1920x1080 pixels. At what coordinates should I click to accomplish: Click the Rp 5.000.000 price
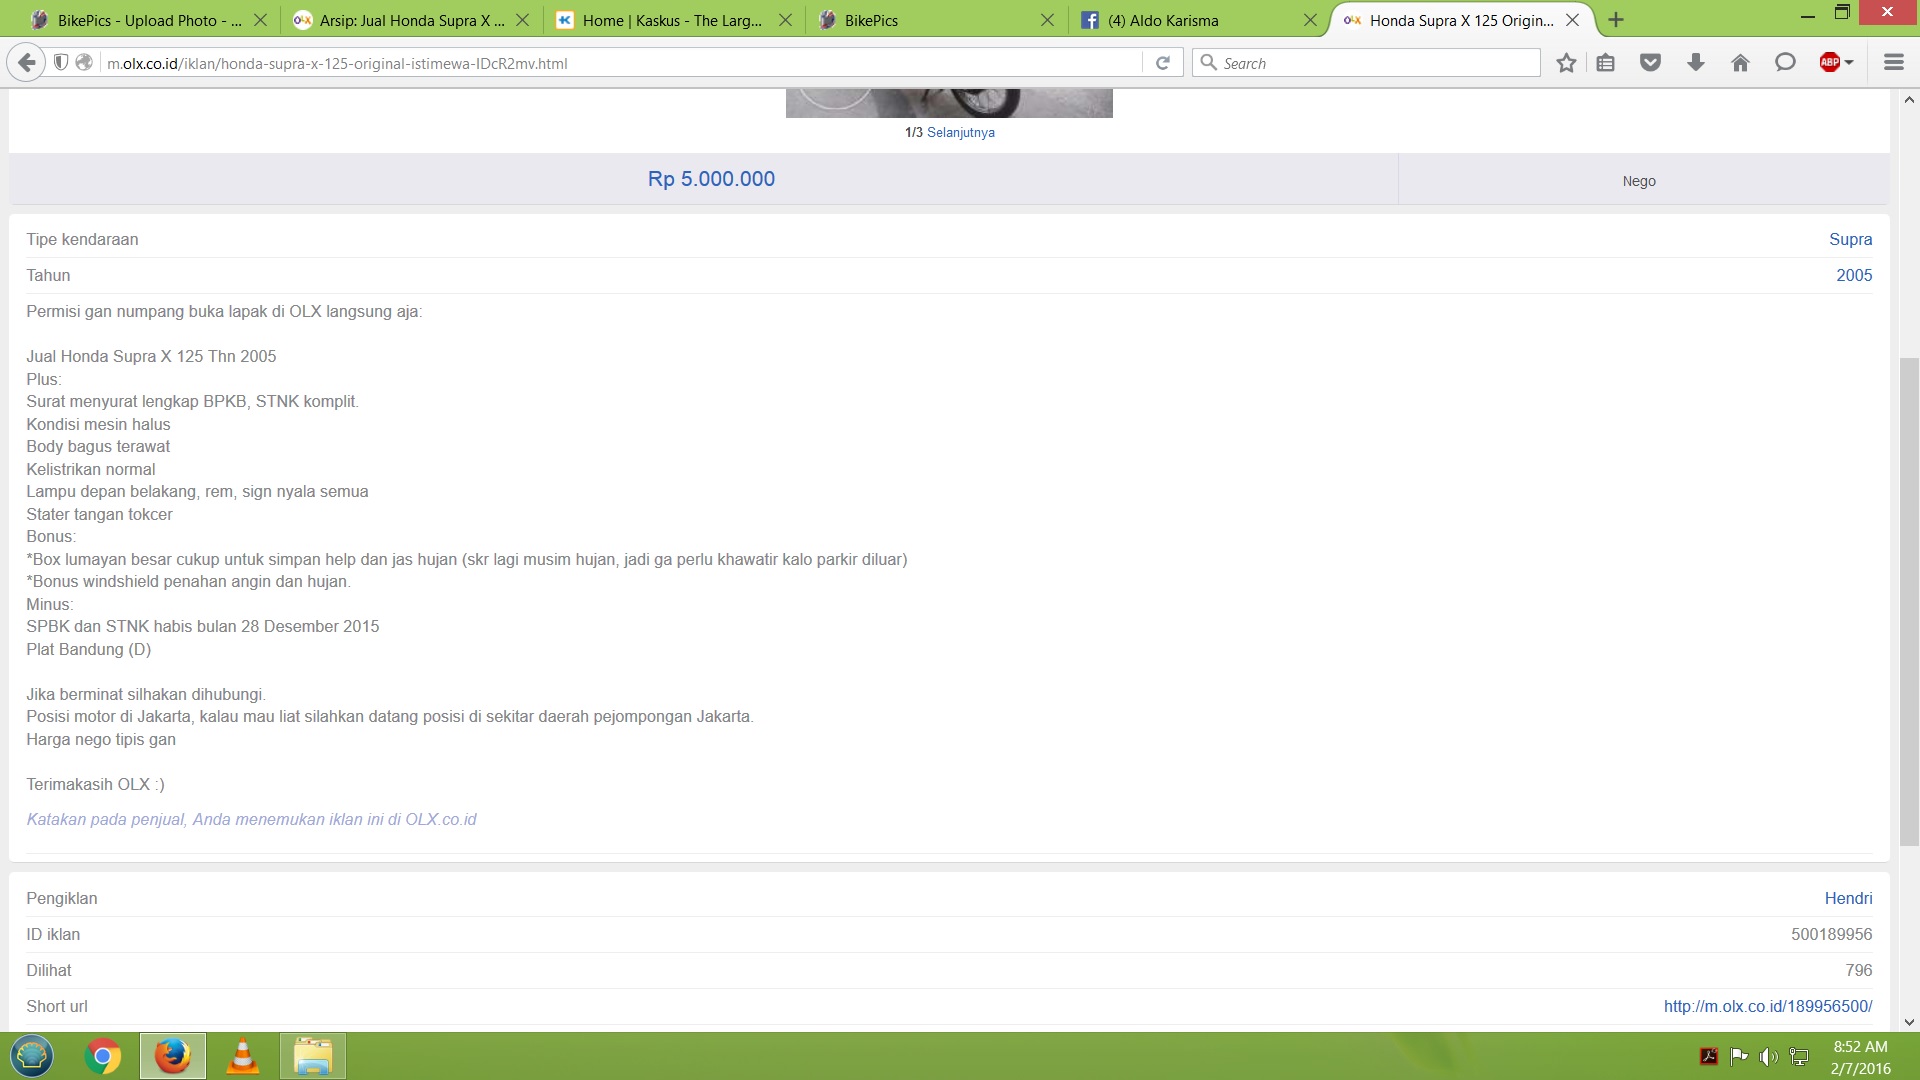pyautogui.click(x=711, y=179)
